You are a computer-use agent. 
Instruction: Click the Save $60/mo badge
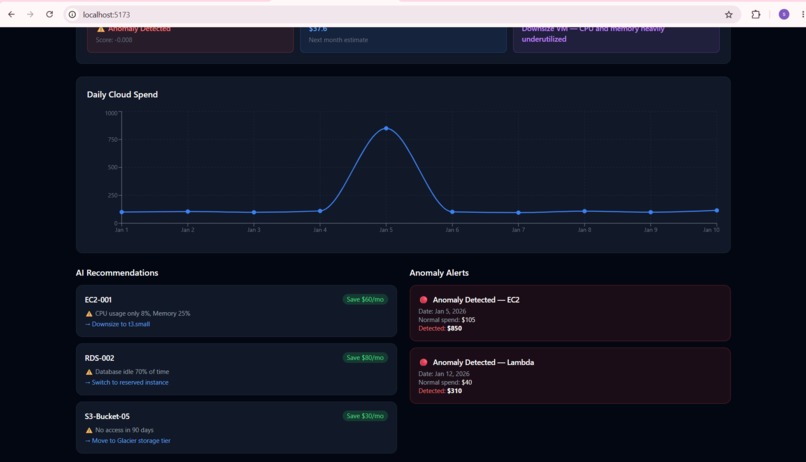(365, 300)
